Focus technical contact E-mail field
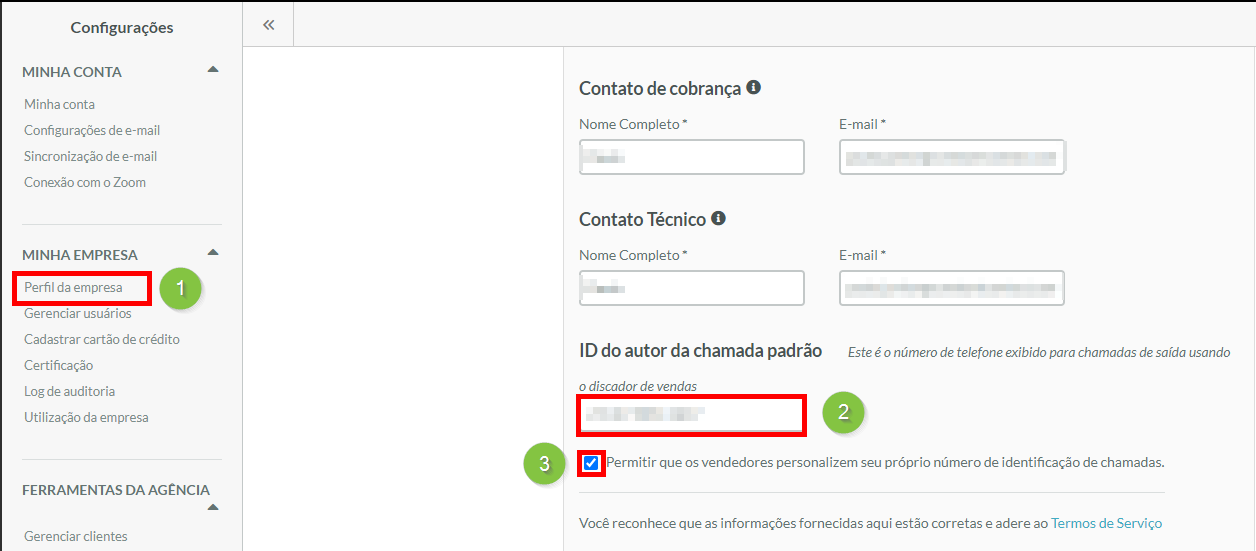The image size is (1256, 551). click(952, 288)
